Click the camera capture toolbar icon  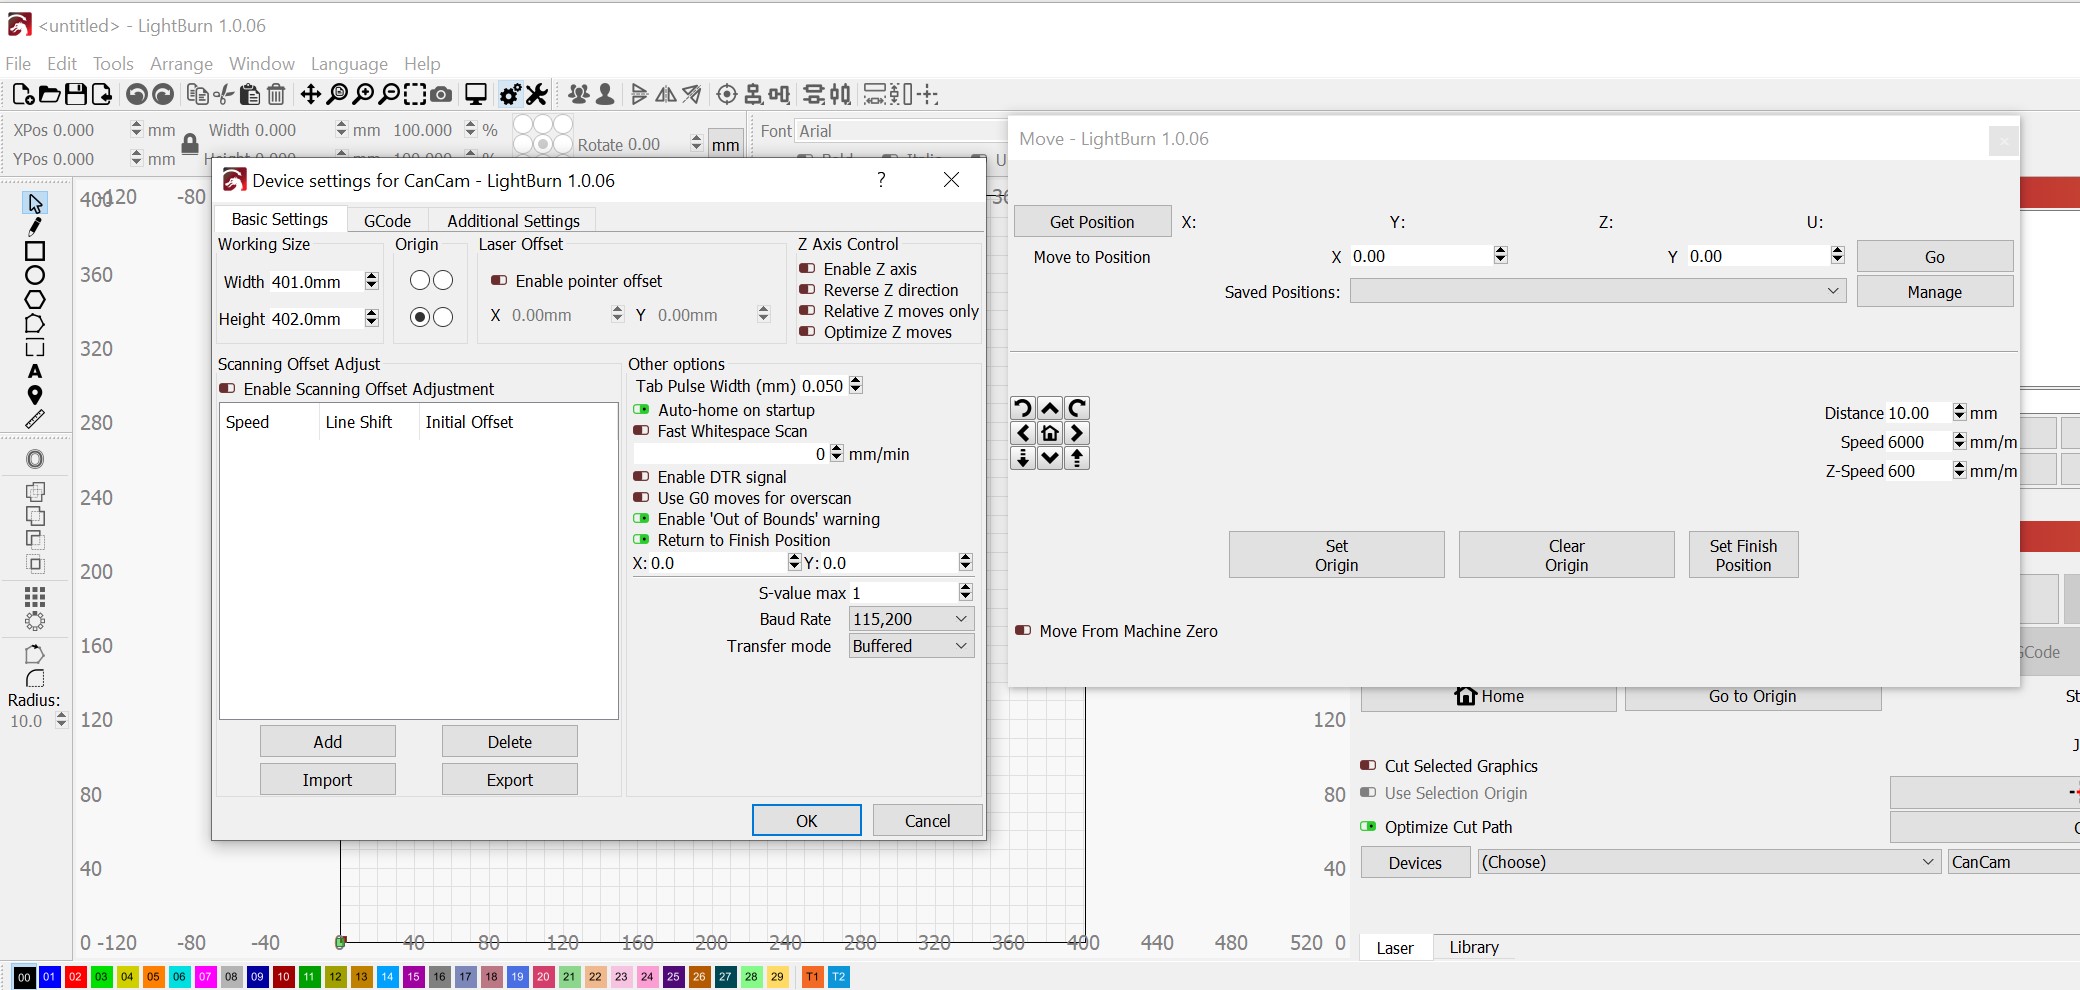point(441,95)
